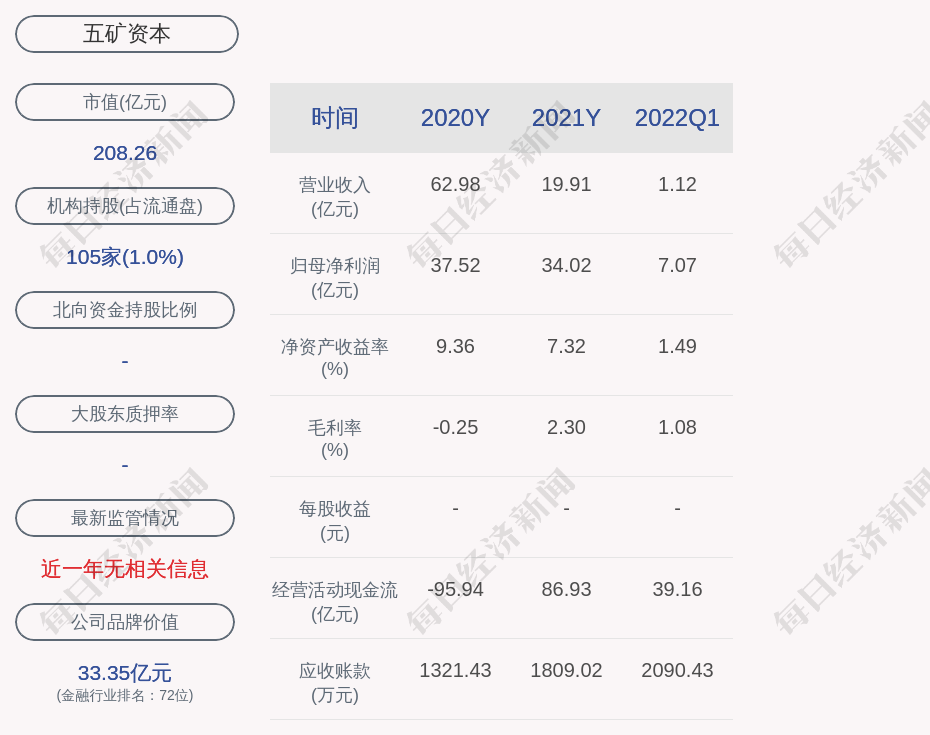Click the 每股收益 dash in the 2021Y column
Image resolution: width=930 pixels, height=735 pixels.
[566, 509]
